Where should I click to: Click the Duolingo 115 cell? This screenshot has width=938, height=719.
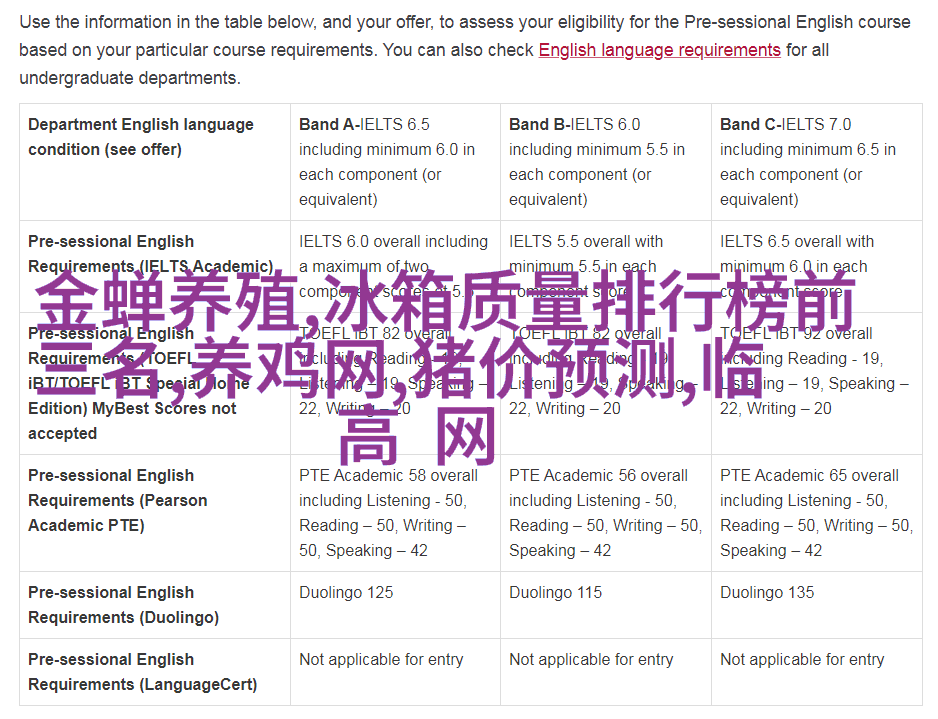pos(555,593)
